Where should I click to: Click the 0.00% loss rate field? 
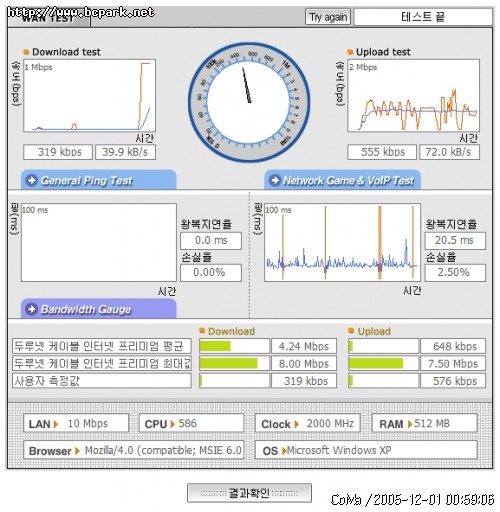(211, 273)
